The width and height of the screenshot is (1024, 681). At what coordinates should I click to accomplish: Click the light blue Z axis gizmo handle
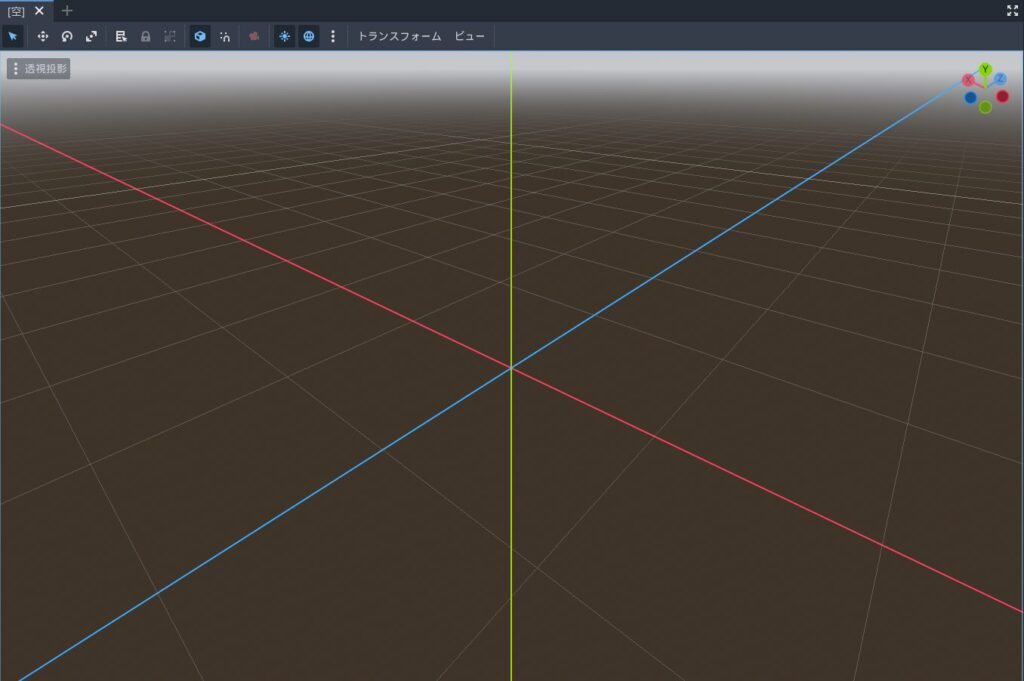pos(1000,79)
